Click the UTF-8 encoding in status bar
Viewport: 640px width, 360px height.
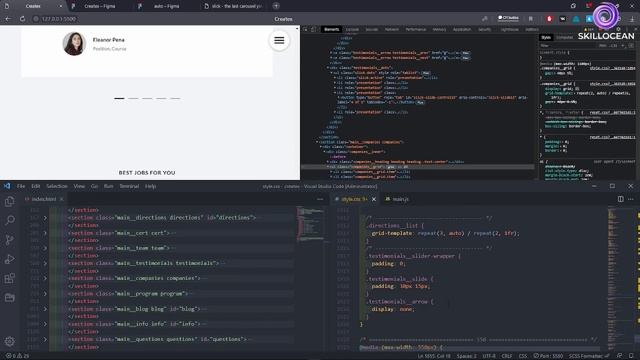click(489, 356)
